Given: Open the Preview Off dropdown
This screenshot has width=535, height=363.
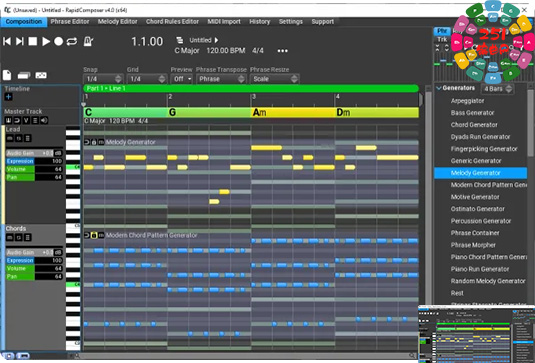Looking at the screenshot, I should (x=182, y=79).
